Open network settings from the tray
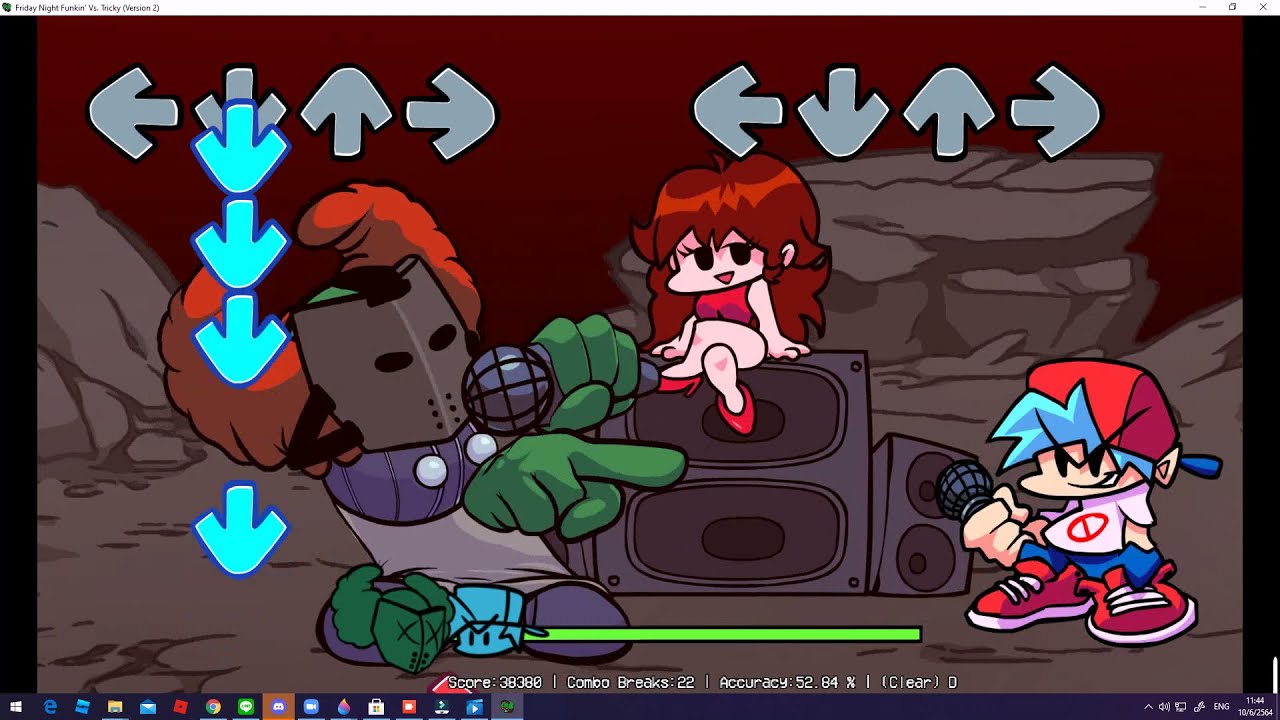This screenshot has height=720, width=1280. [1181, 707]
